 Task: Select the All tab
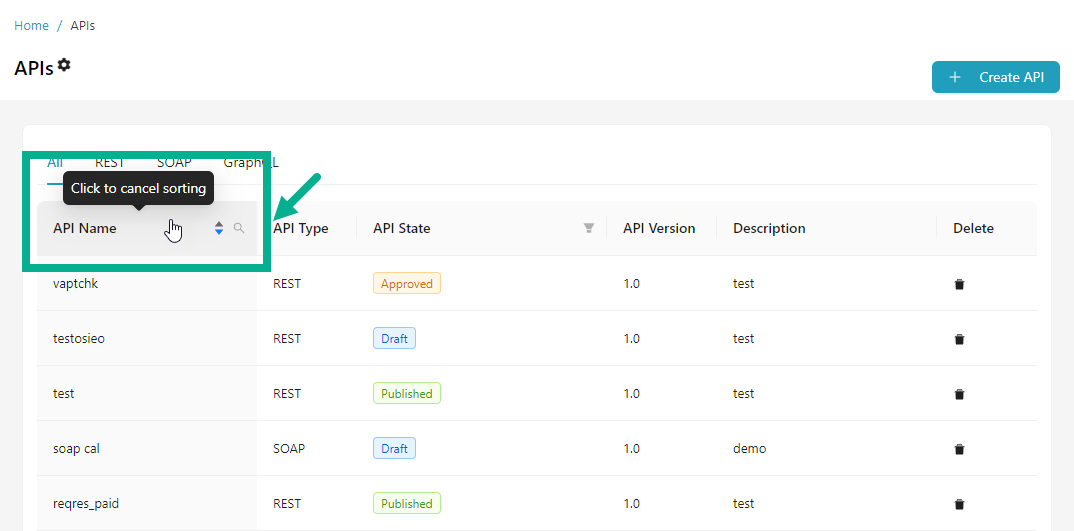pyautogui.click(x=55, y=162)
